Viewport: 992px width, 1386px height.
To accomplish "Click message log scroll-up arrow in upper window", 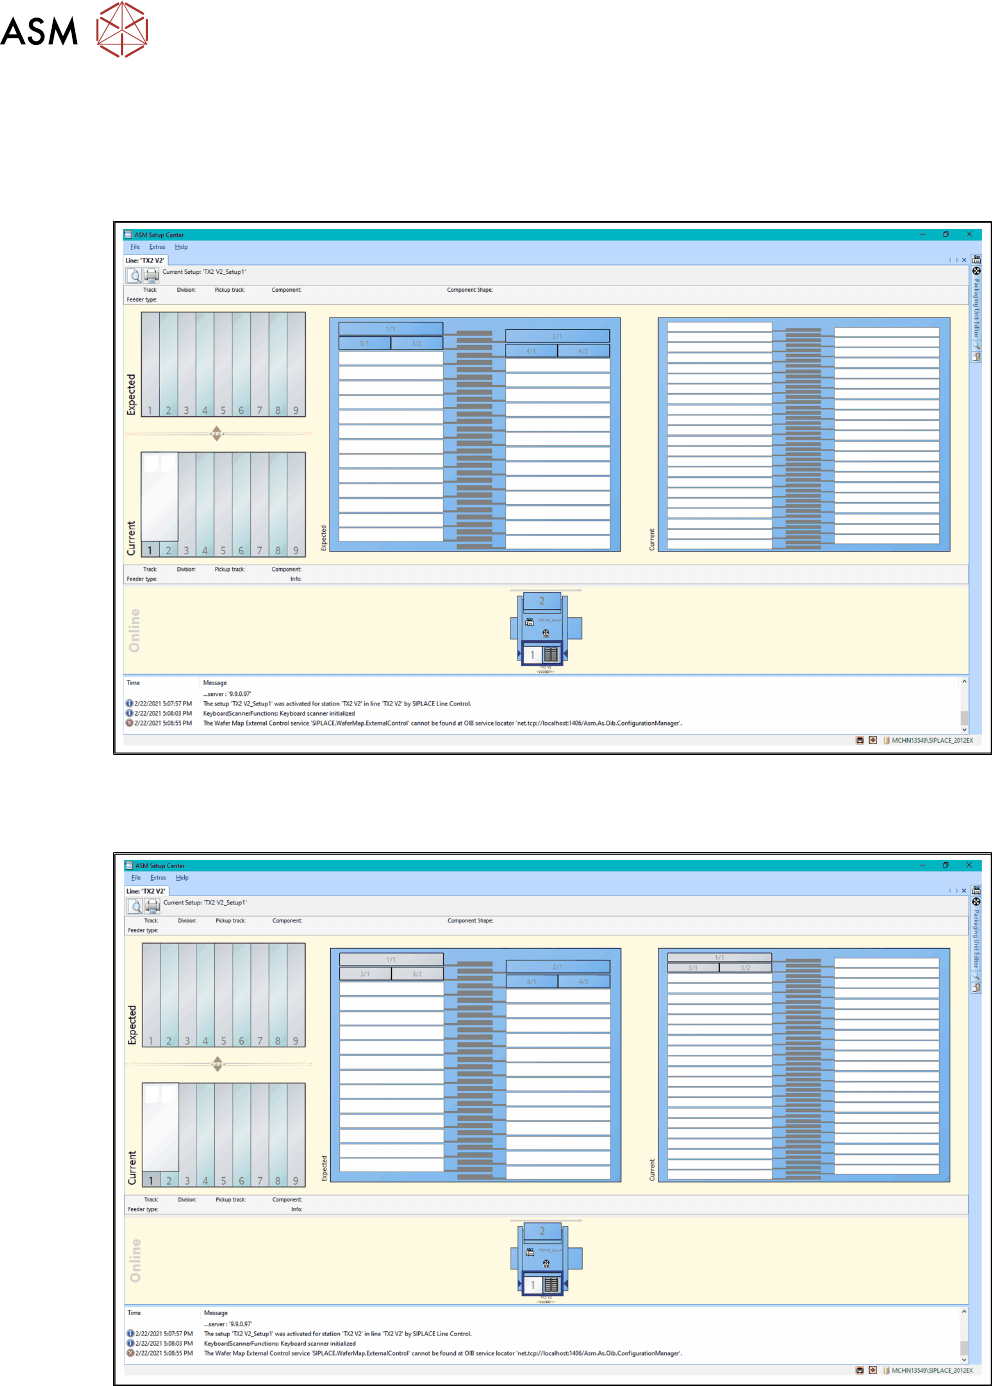I will (x=964, y=682).
